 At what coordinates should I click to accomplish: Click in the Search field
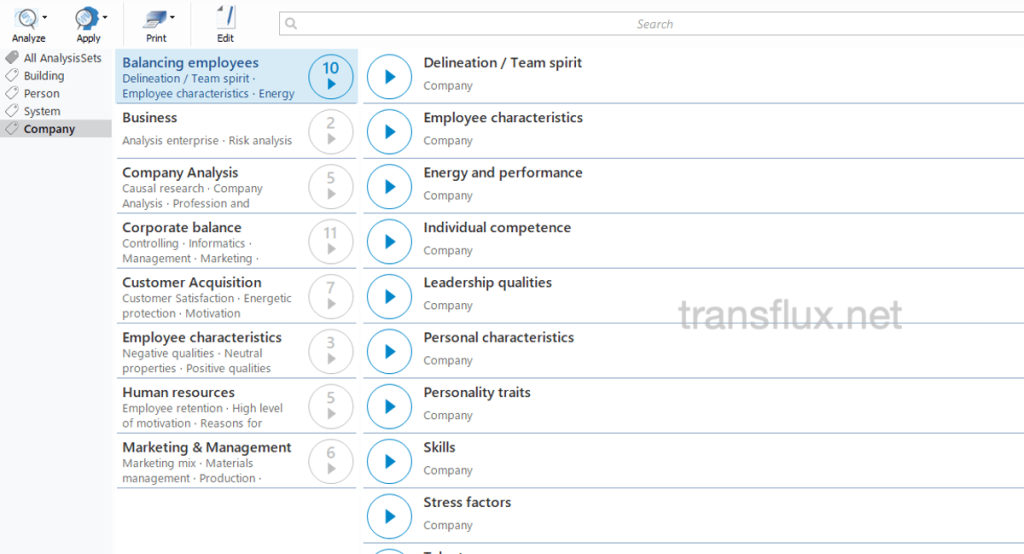(x=650, y=24)
